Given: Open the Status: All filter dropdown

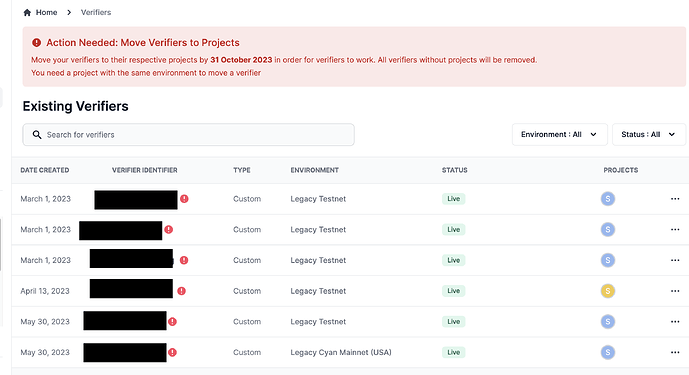Looking at the screenshot, I should coord(649,135).
